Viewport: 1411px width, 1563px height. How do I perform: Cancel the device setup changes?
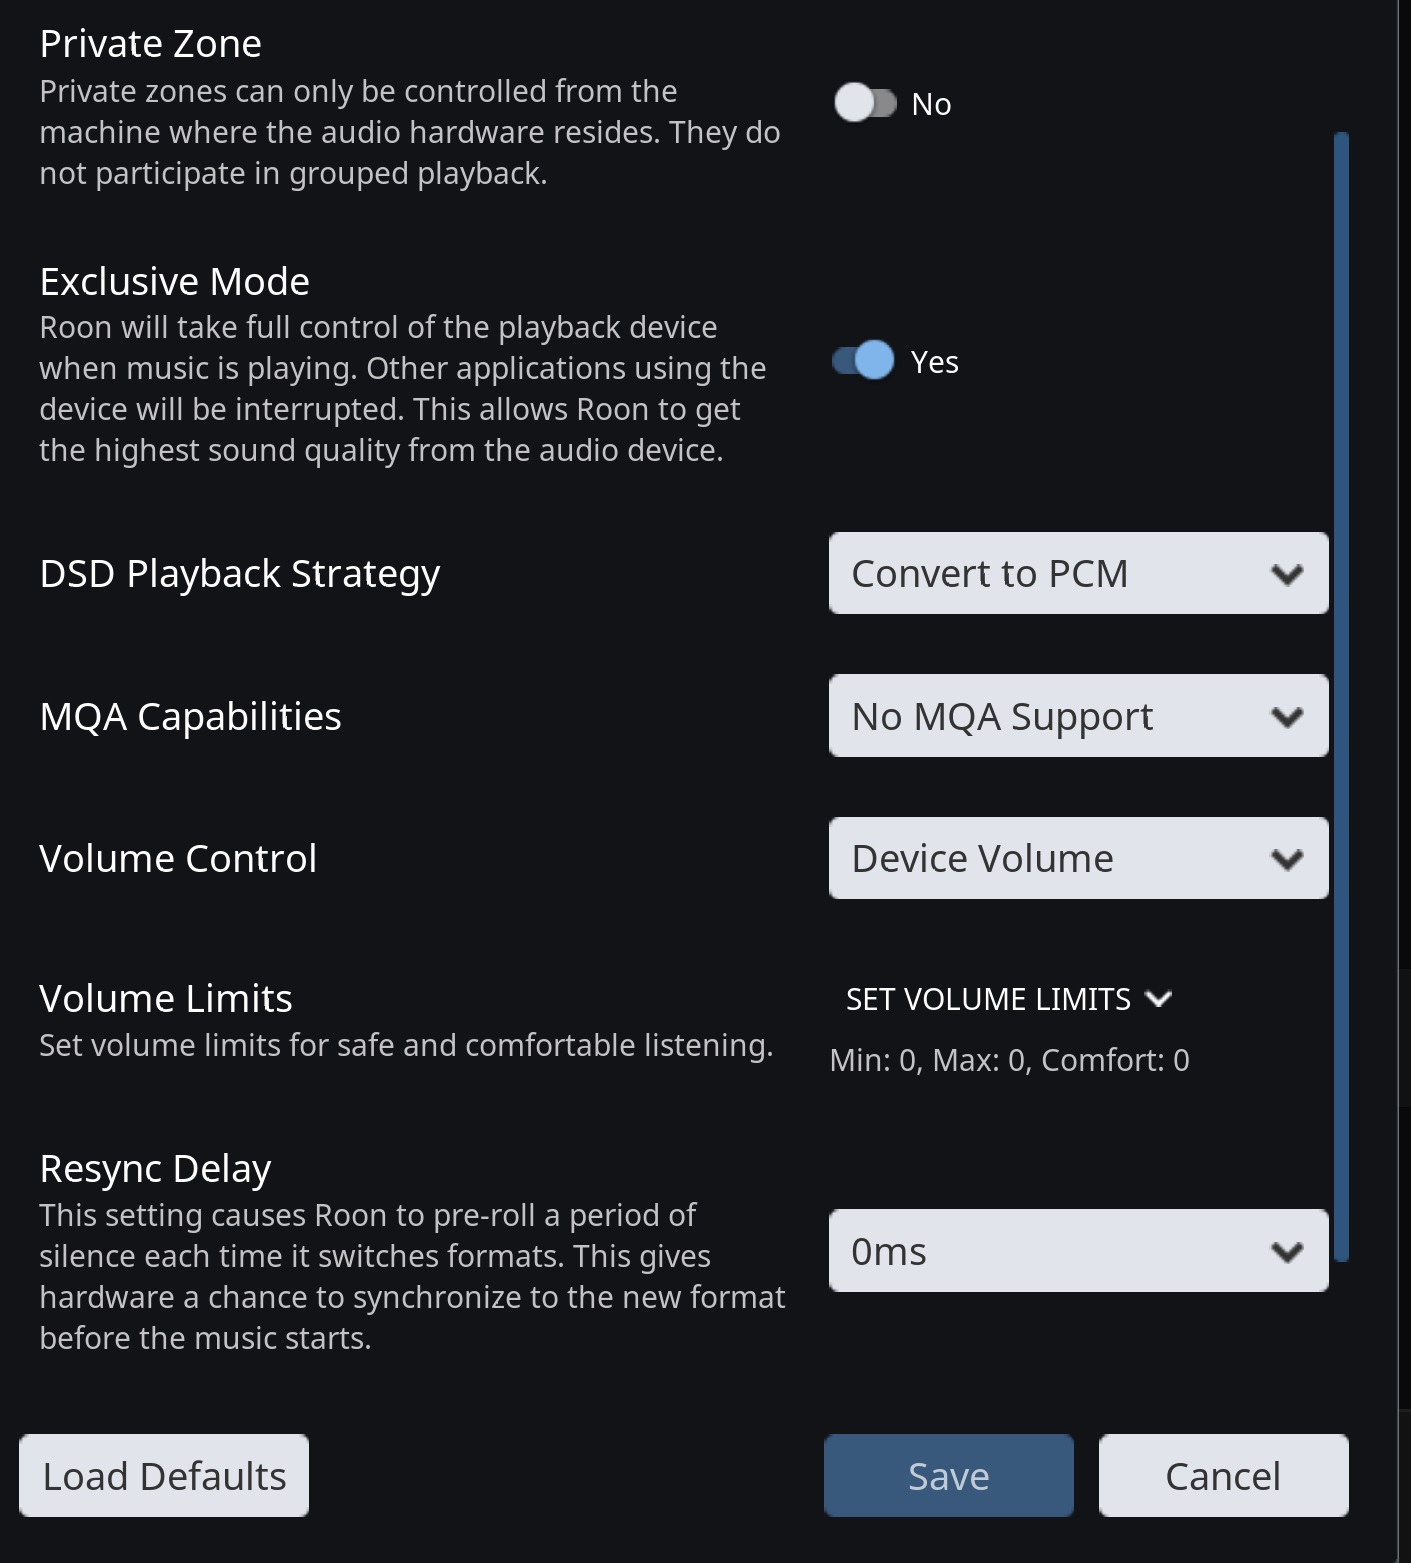point(1223,1476)
